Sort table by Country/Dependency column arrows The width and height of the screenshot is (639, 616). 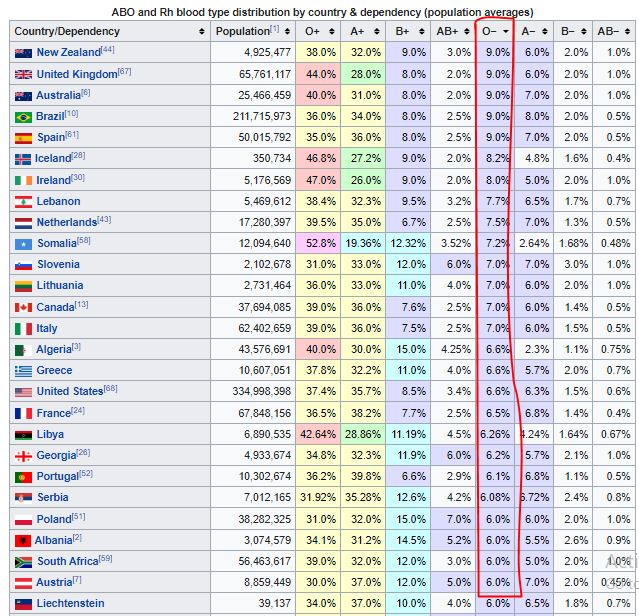coord(202,31)
